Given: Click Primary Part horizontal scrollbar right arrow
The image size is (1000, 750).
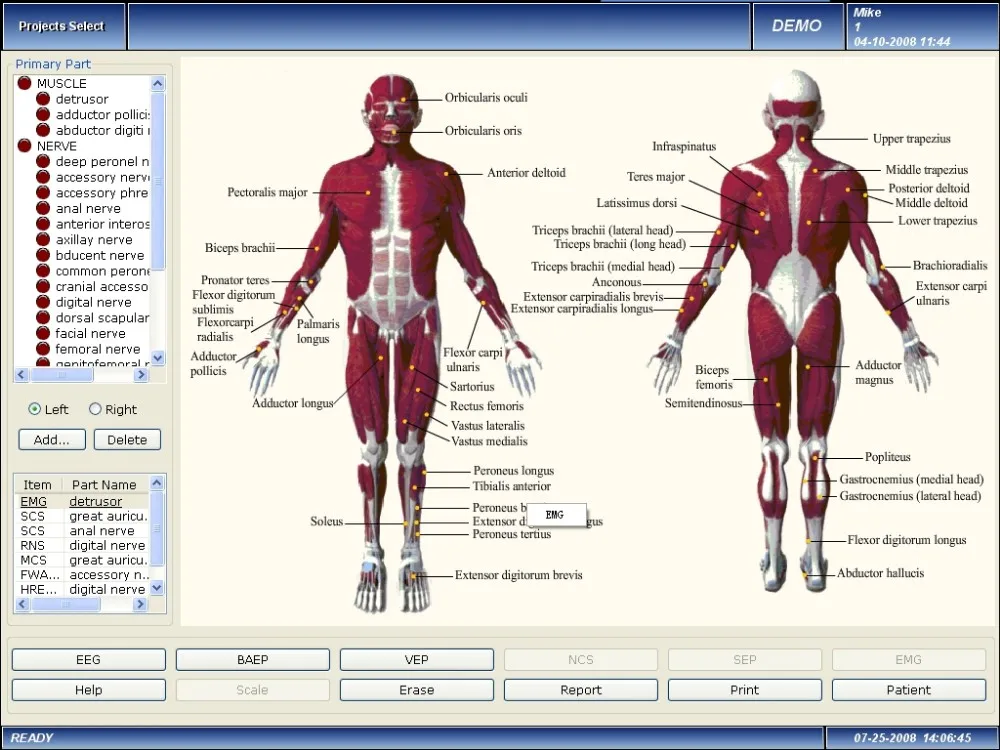Looking at the screenshot, I should [141, 375].
